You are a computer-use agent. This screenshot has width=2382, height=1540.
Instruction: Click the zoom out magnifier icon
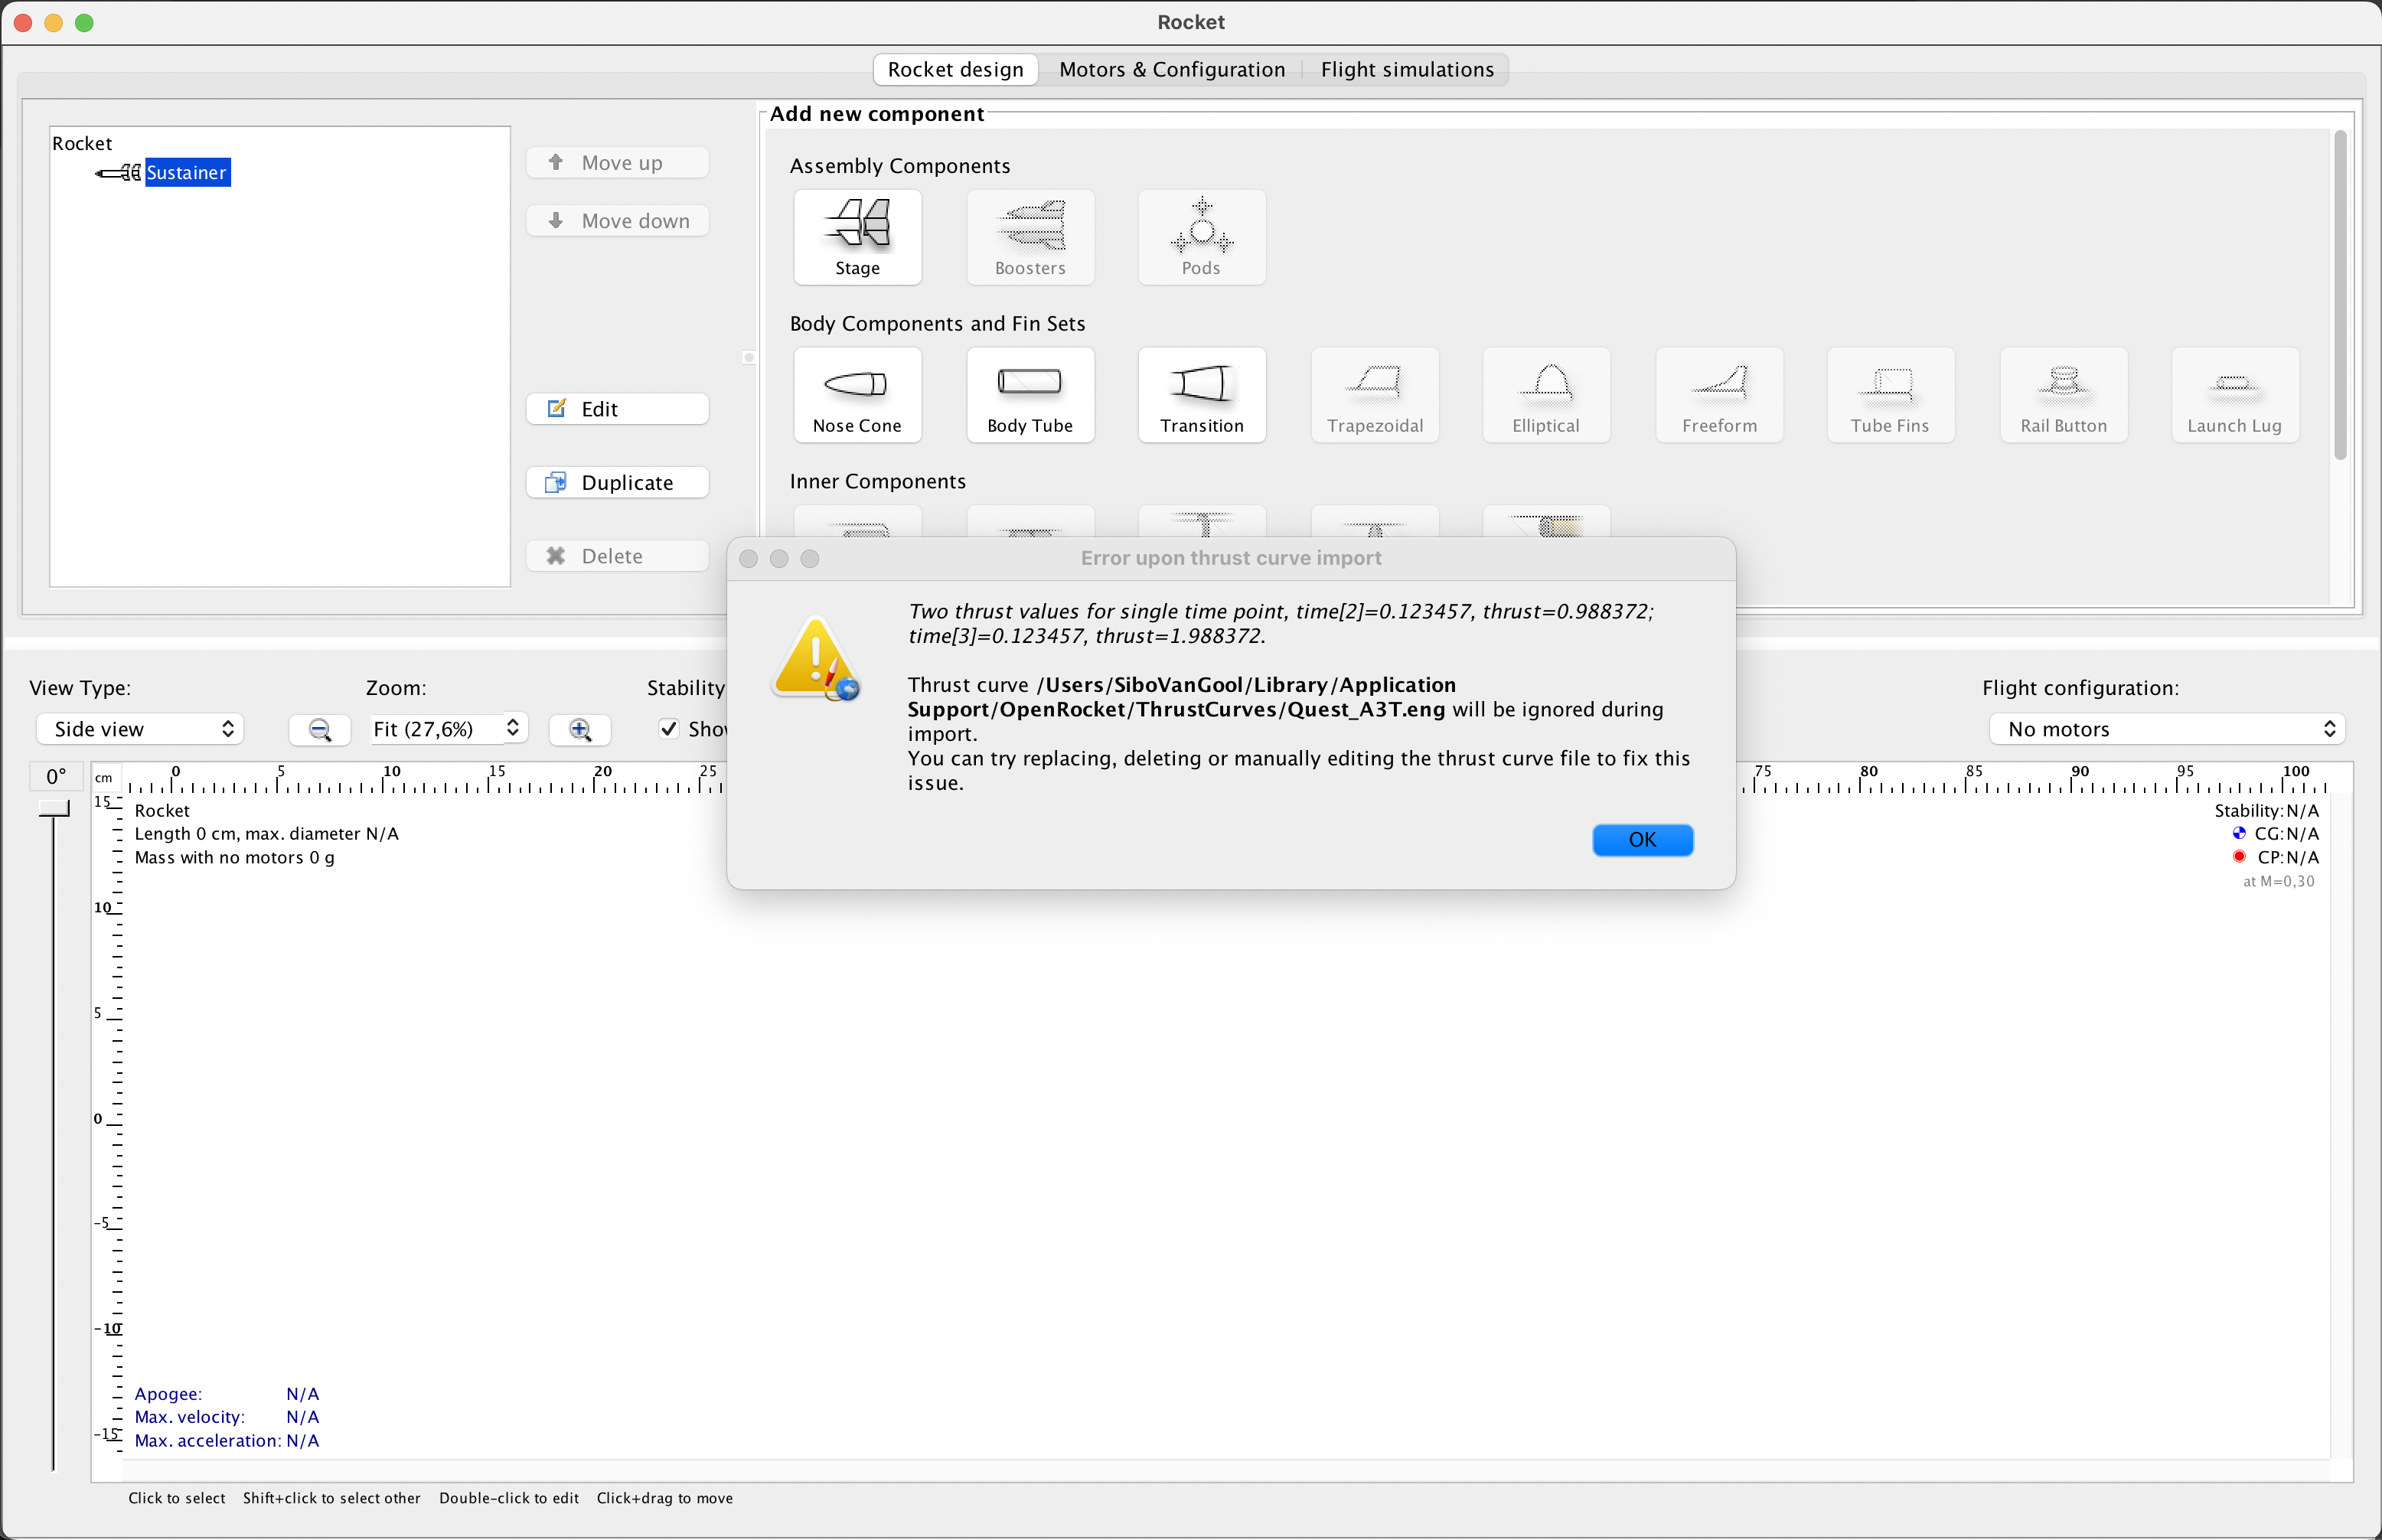tap(319, 729)
